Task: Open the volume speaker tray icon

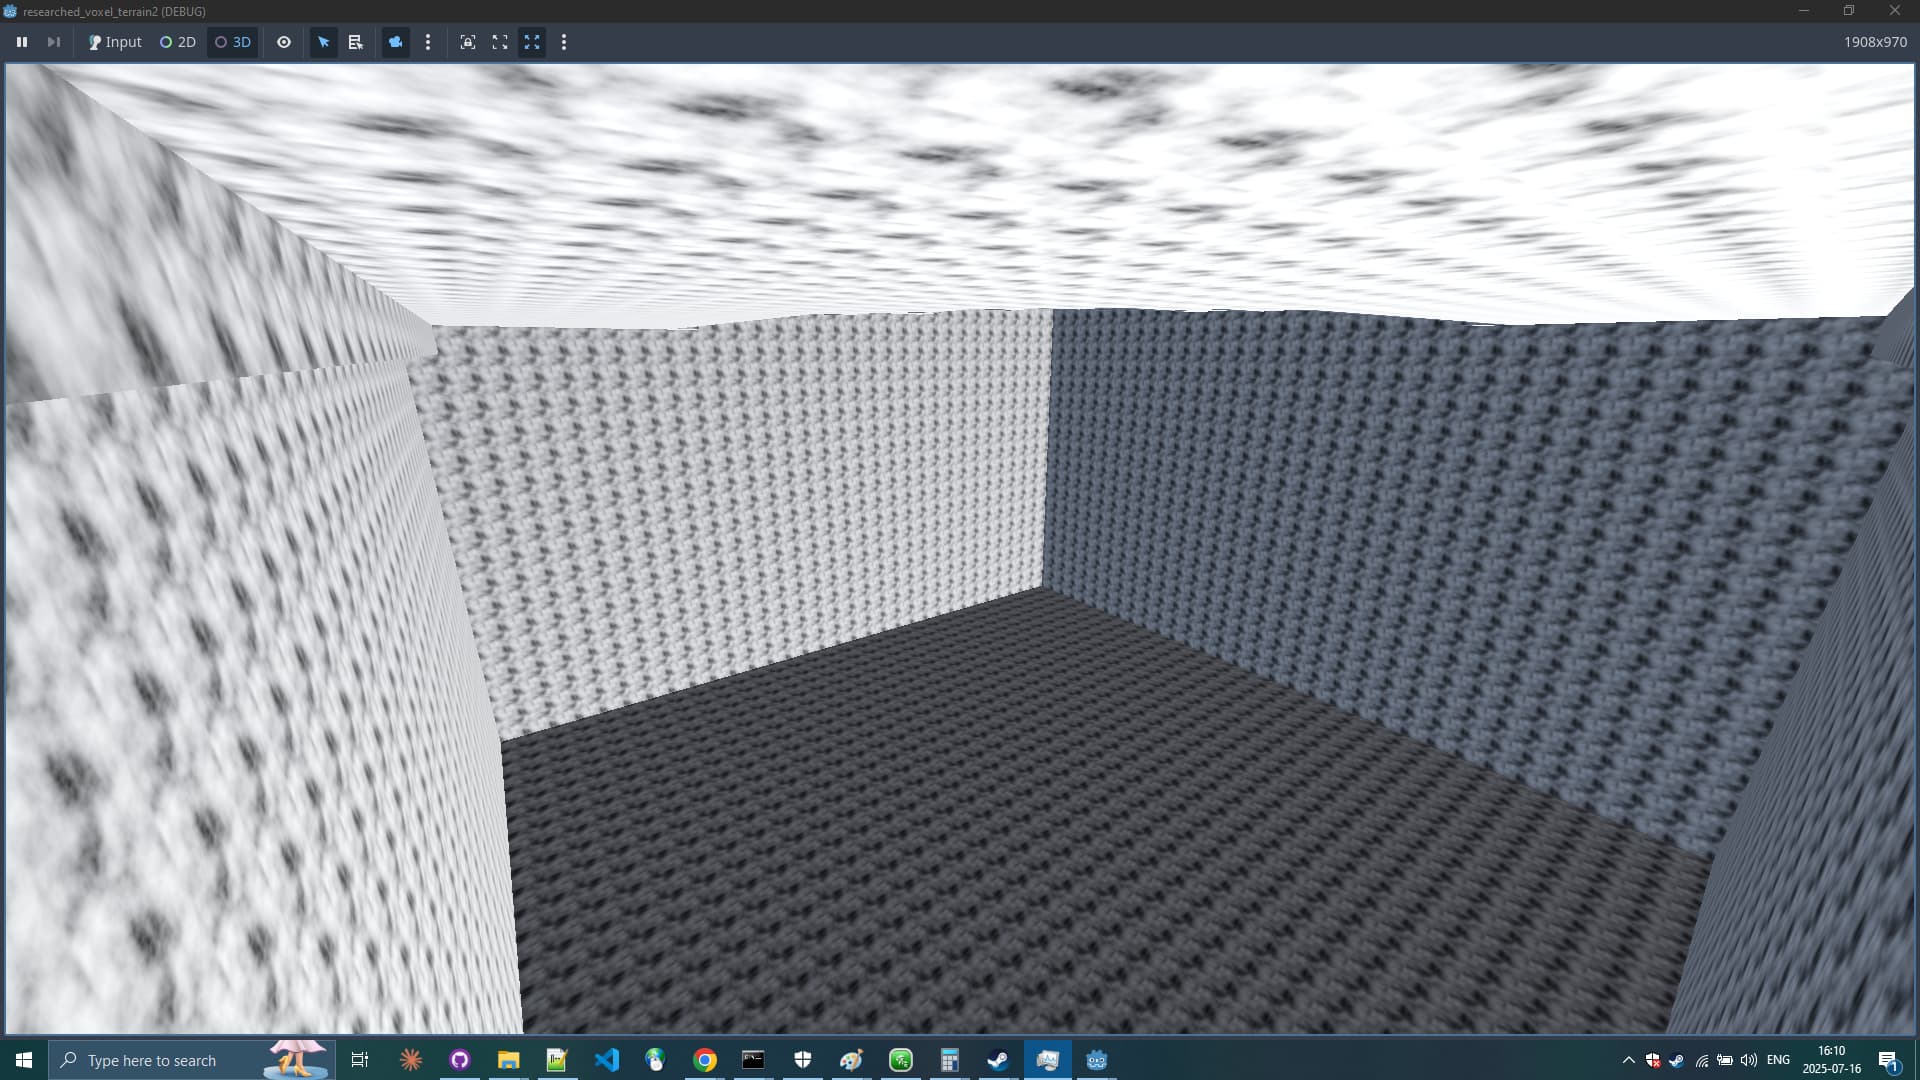Action: pos(1749,1060)
